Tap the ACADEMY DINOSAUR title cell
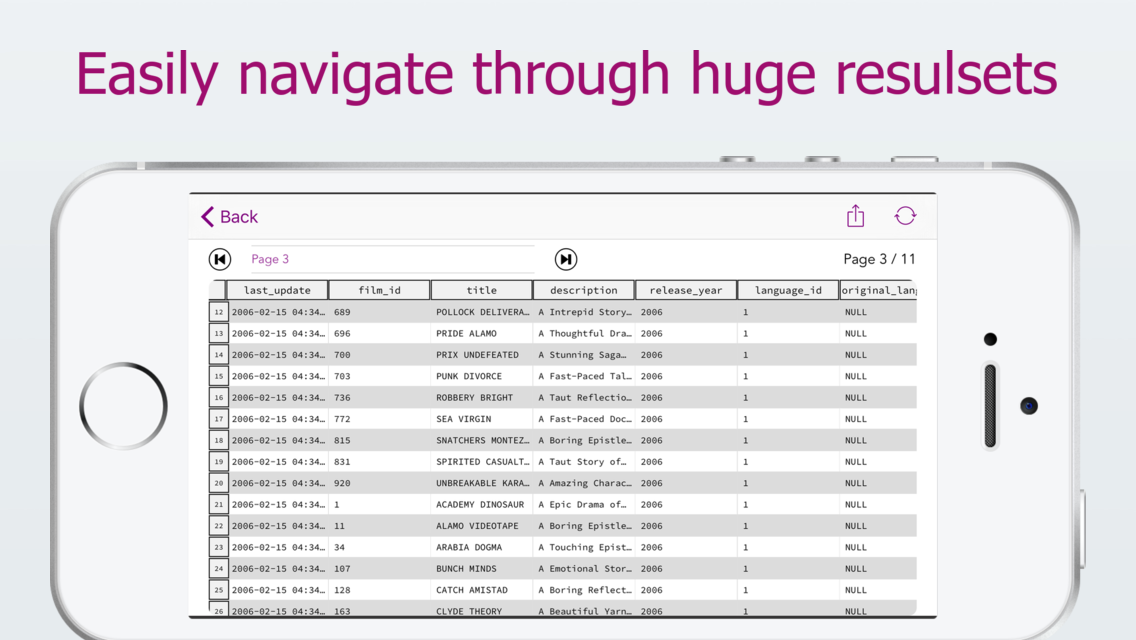 [481, 504]
